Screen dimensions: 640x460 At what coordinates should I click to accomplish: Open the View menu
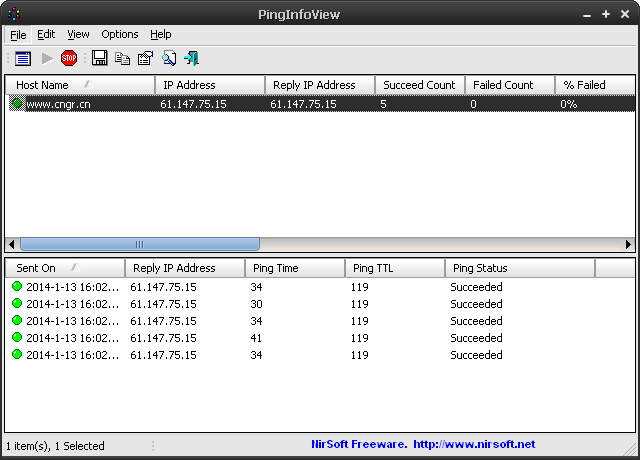(78, 34)
